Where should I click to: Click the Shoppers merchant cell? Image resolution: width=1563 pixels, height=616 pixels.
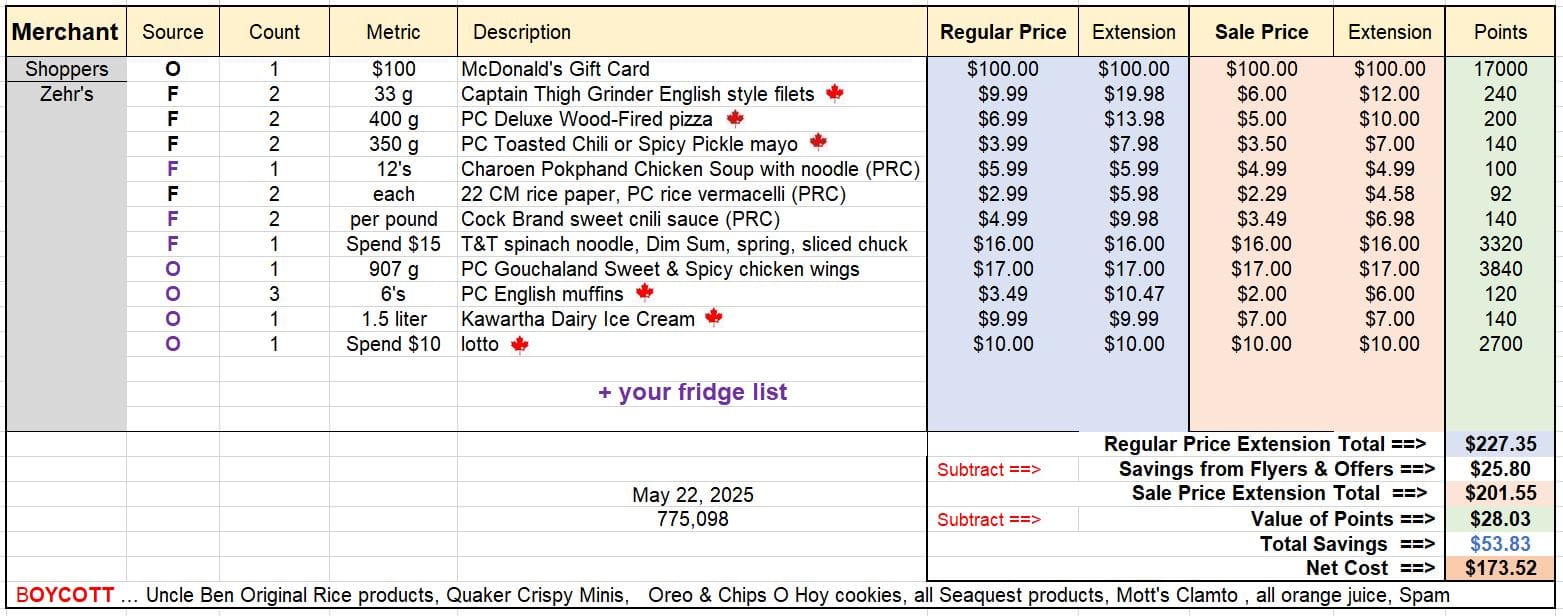coord(66,69)
